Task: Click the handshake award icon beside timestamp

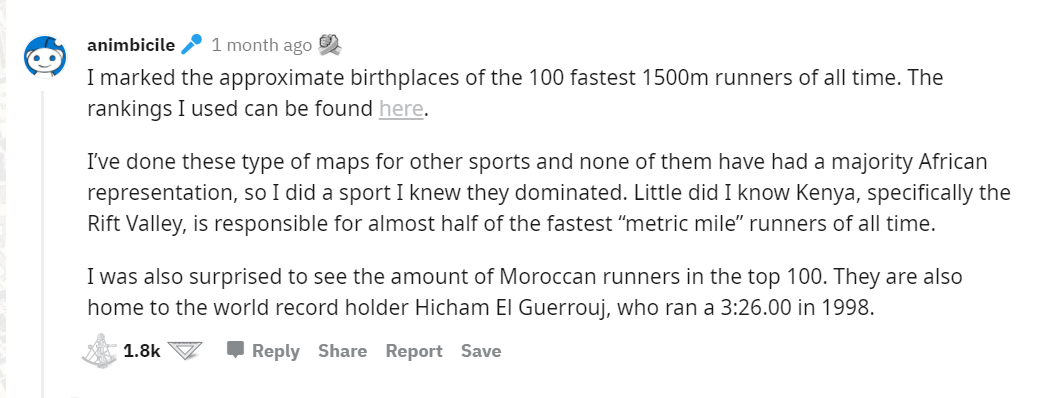Action: coord(330,44)
